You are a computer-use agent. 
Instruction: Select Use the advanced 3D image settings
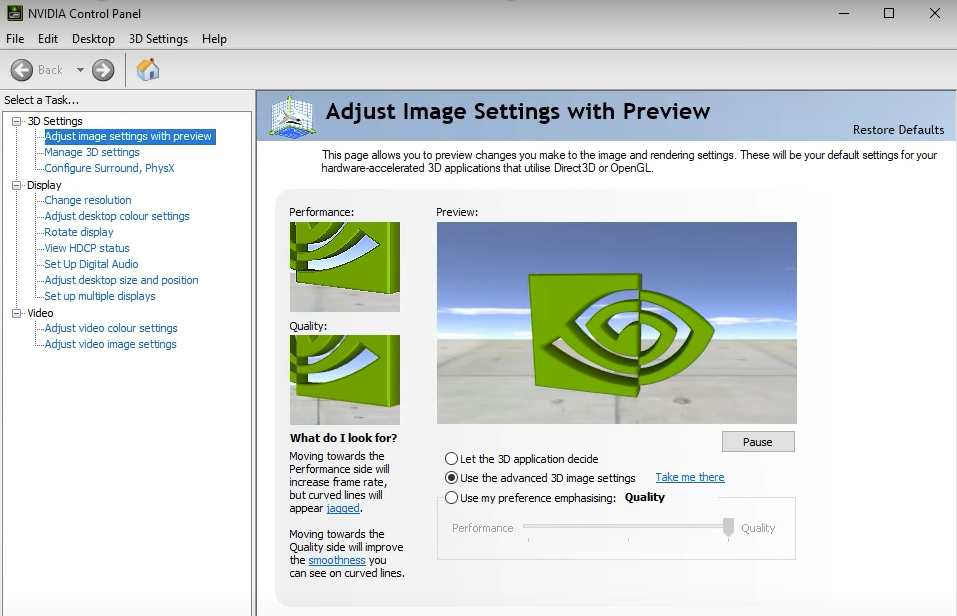coord(452,477)
